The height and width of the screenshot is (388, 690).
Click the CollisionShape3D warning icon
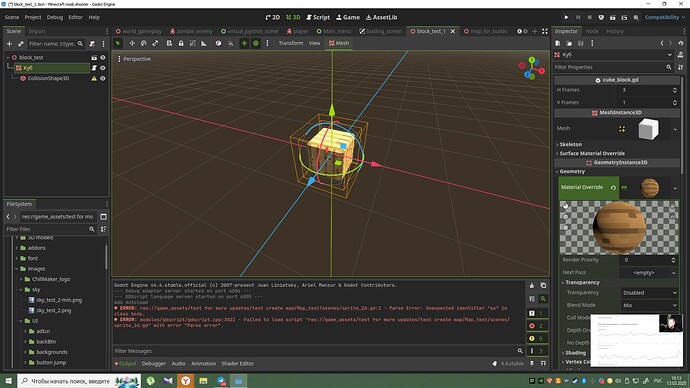94,78
